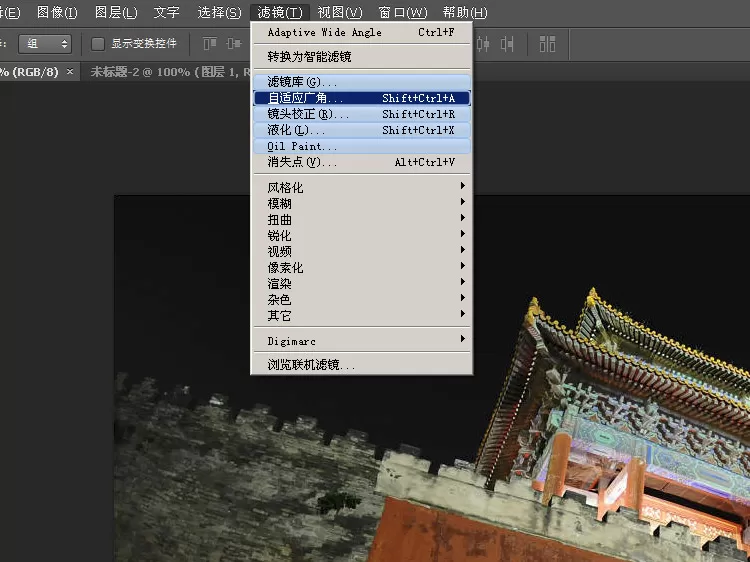Expand the 模糊 filter submenu

click(361, 203)
